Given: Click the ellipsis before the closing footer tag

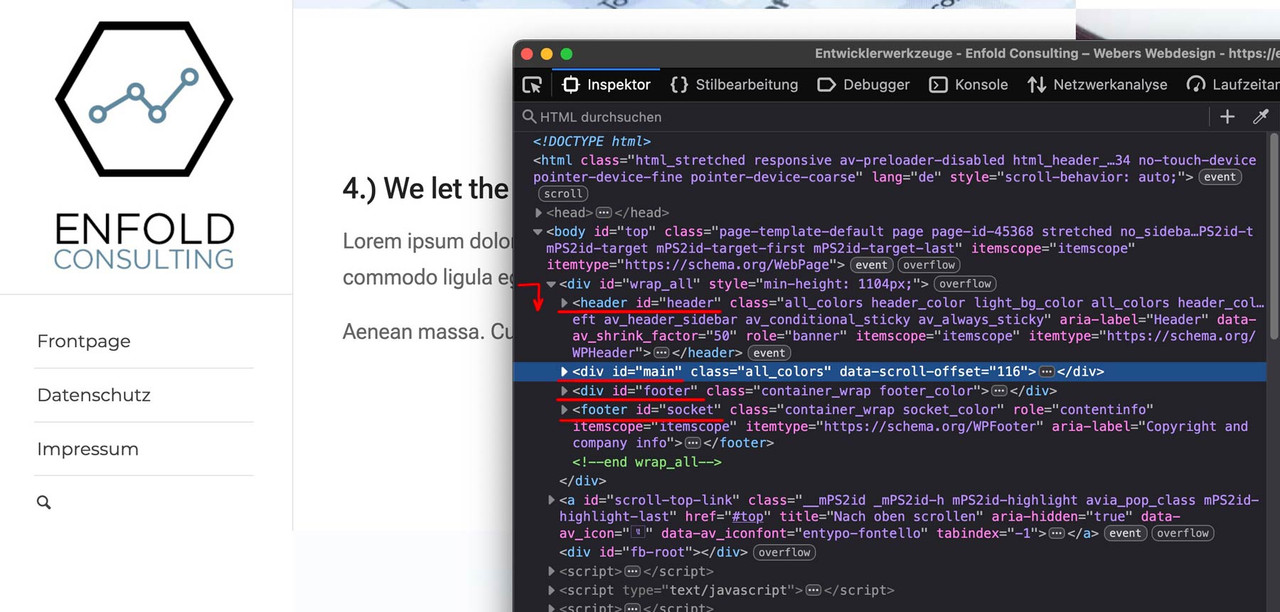Looking at the screenshot, I should pyautogui.click(x=692, y=443).
